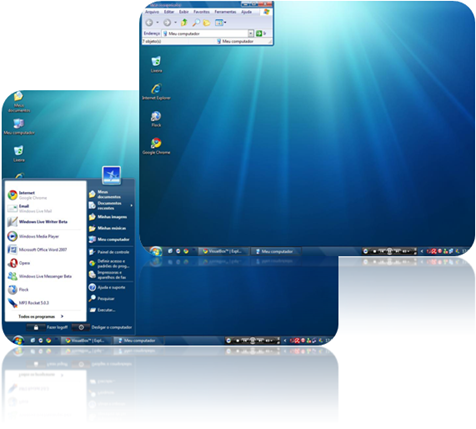
Task: Open Definir acesso e padrões do programa
Action: pos(109,263)
